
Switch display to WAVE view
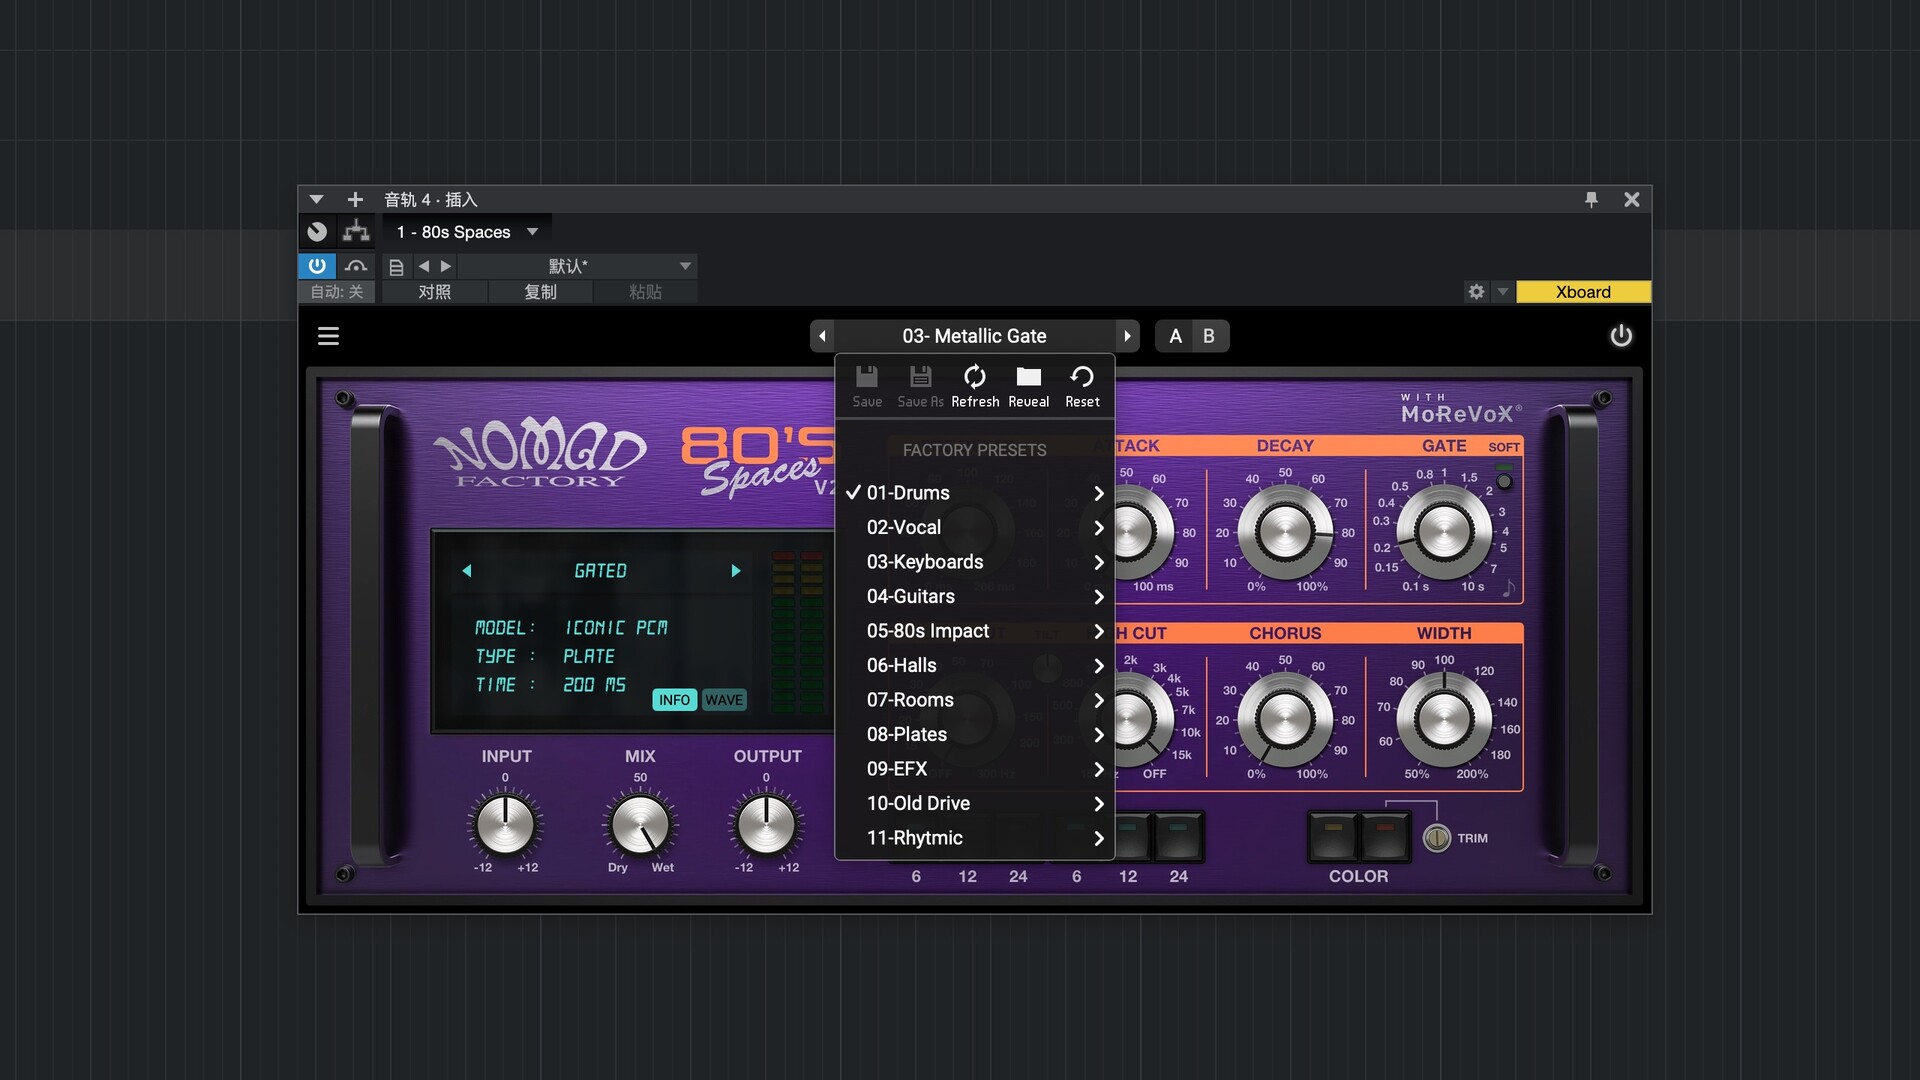tap(724, 700)
